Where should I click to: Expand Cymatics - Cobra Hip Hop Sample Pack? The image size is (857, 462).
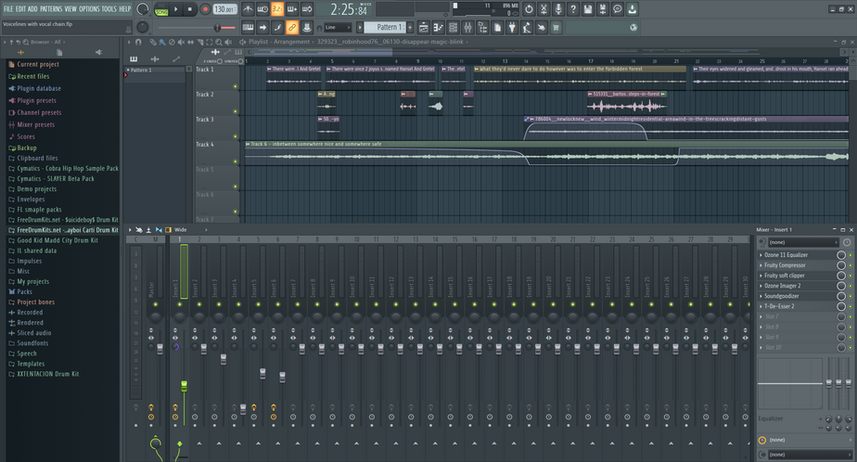(x=67, y=168)
